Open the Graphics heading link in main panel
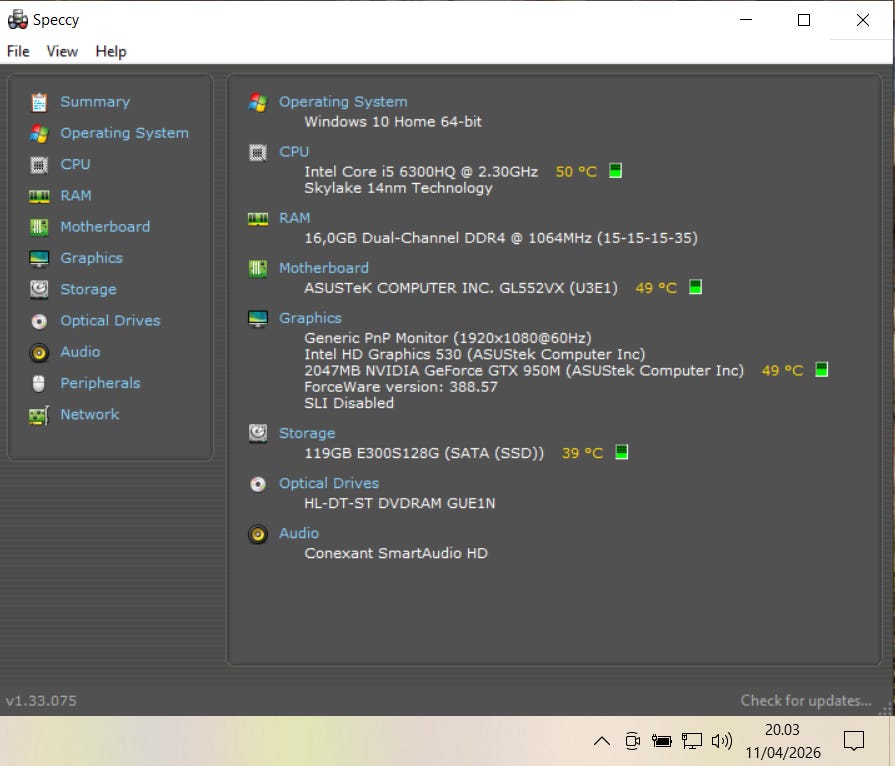The image size is (895, 766). point(310,318)
